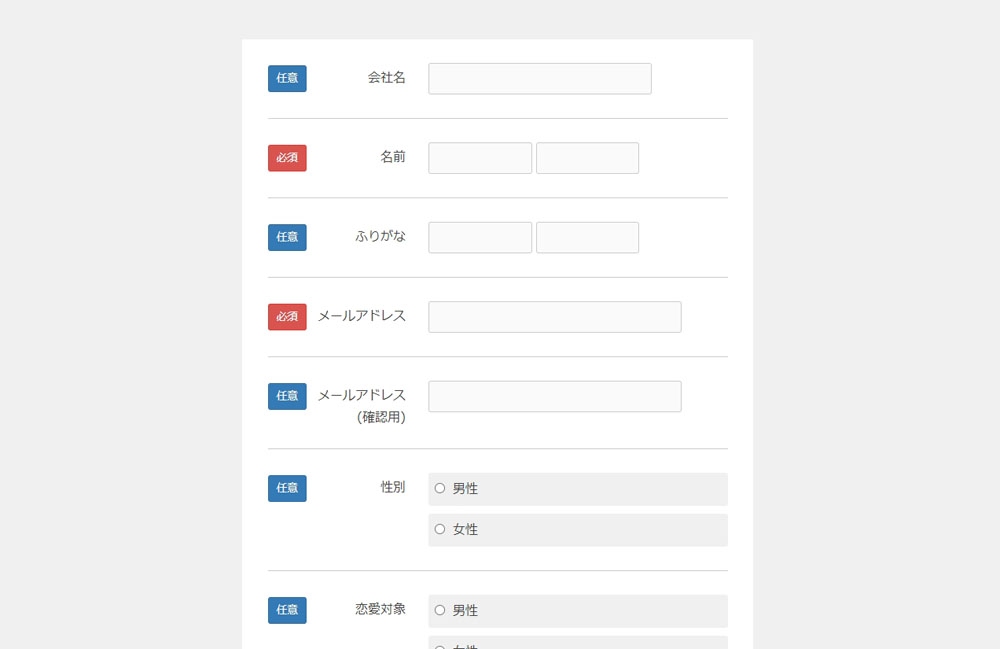
Task: Click the 性別 field label
Action: coord(393,487)
